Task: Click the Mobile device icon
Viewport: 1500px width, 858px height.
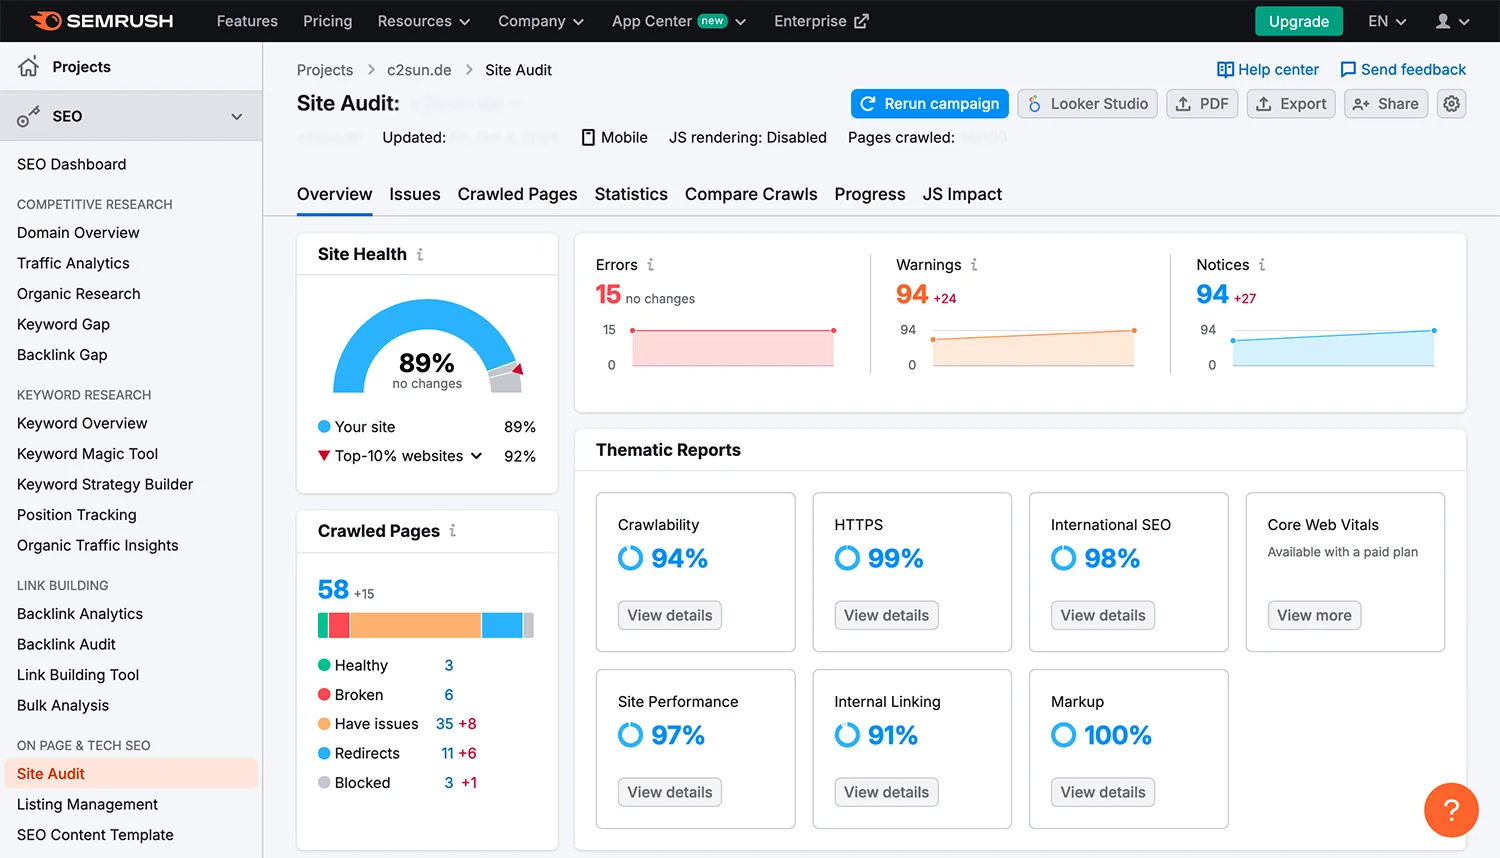Action: (x=588, y=137)
